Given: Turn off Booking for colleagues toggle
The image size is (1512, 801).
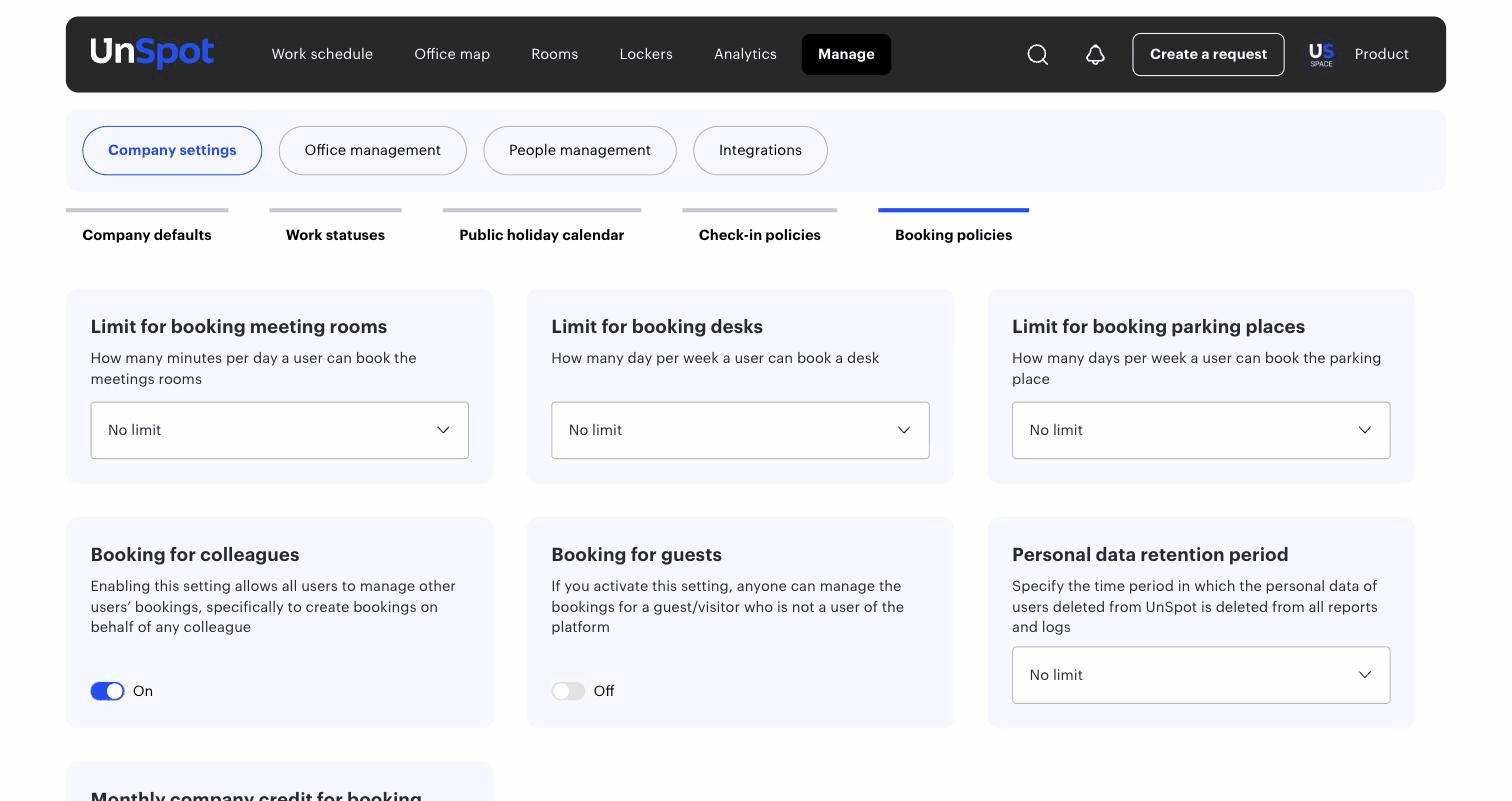Looking at the screenshot, I should (107, 691).
